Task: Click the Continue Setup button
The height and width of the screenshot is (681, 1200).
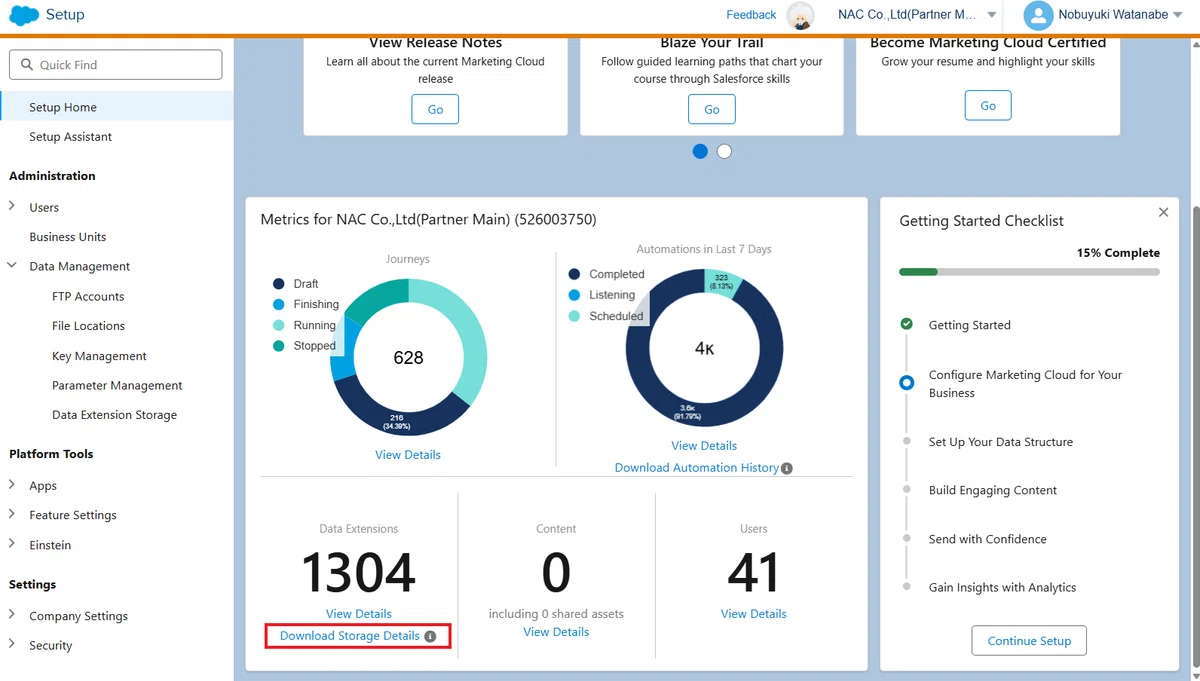Action: 1029,641
